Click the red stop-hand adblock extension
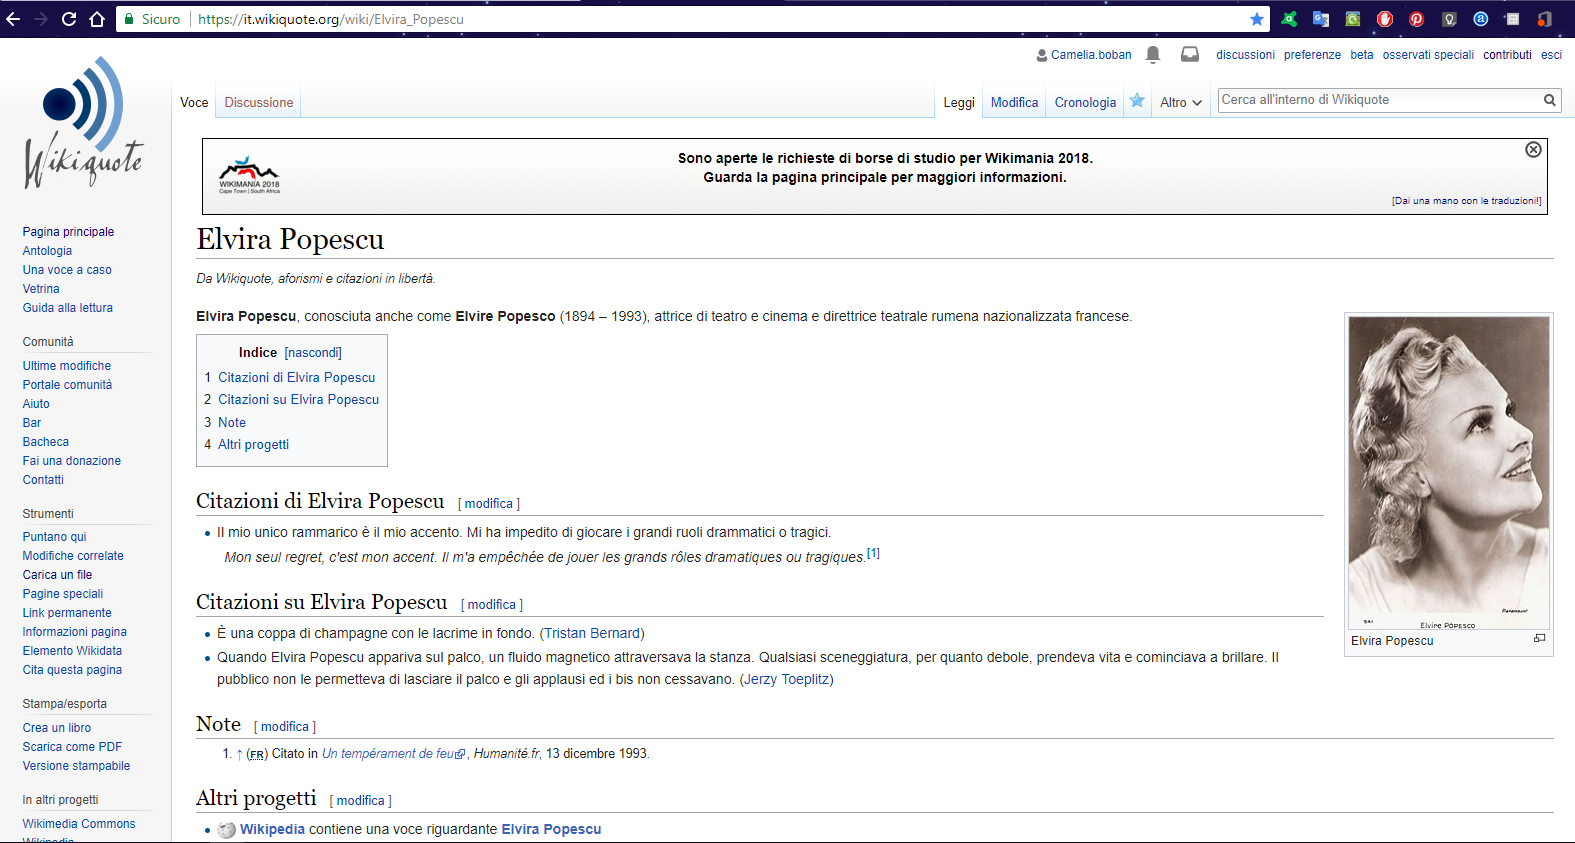 (x=1384, y=19)
